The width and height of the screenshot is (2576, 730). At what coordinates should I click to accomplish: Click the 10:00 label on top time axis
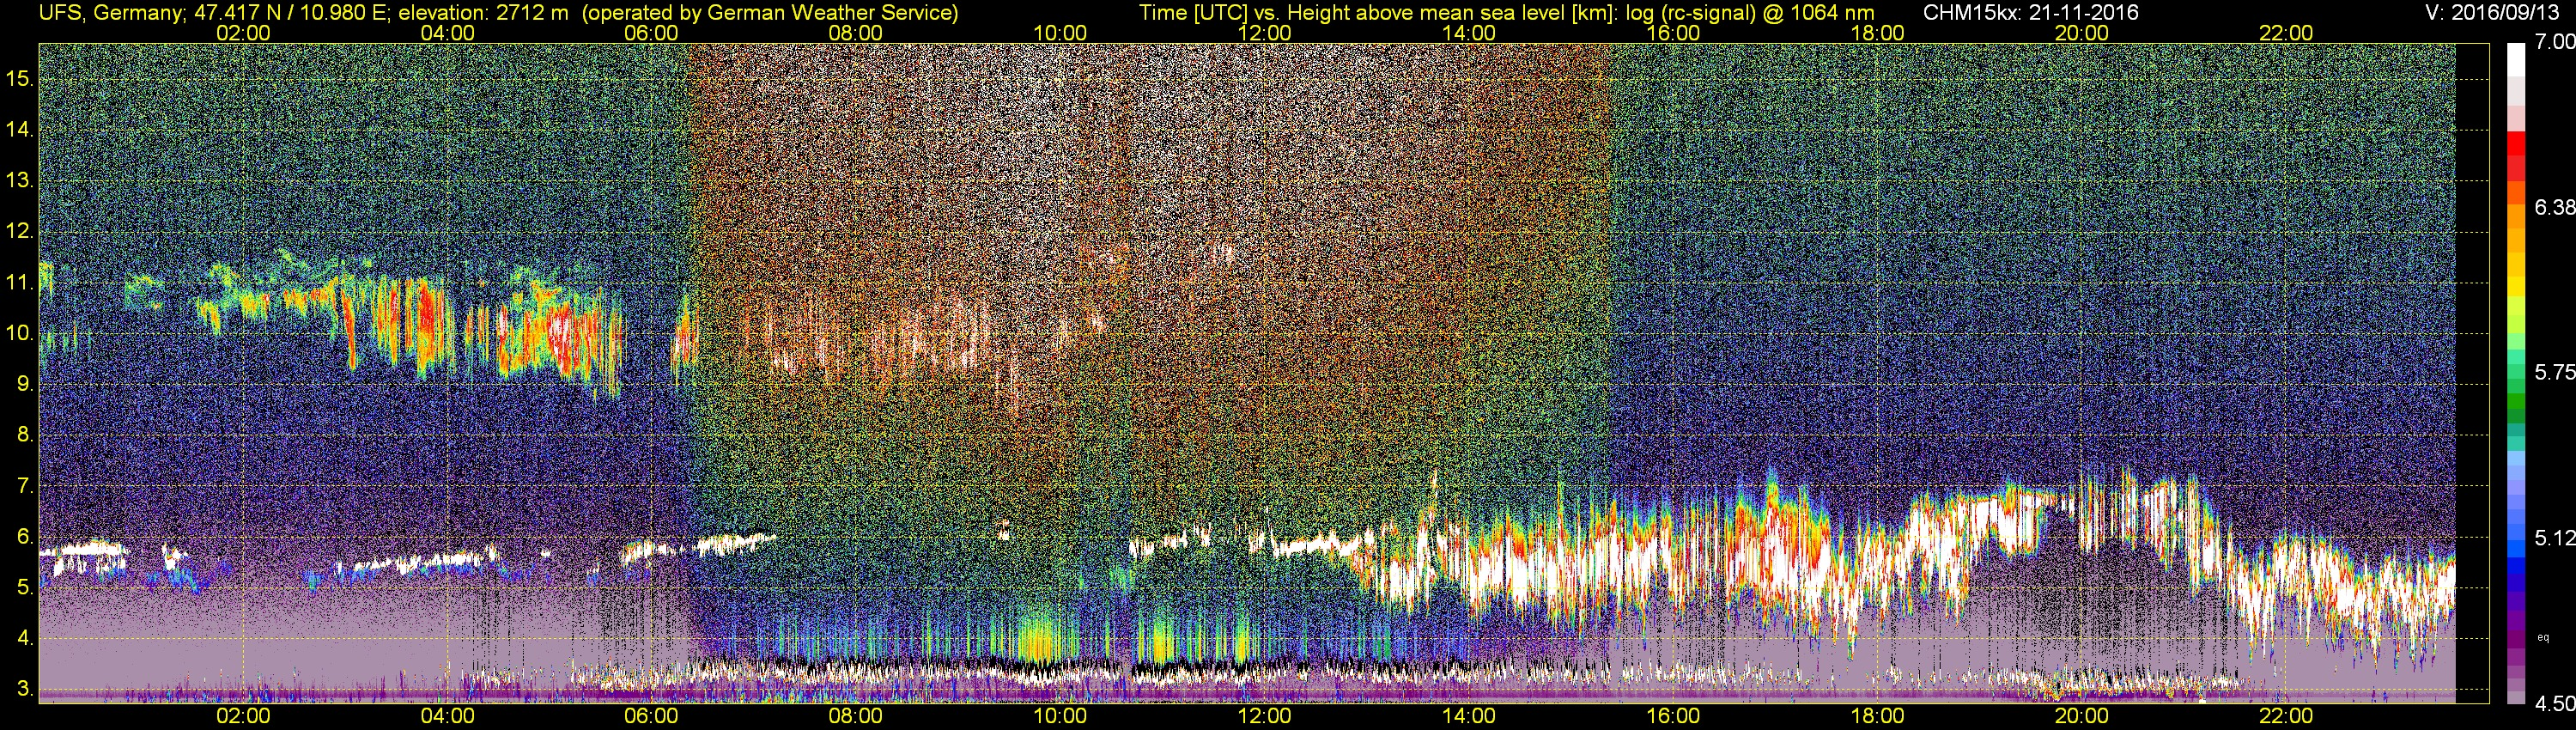1060,33
